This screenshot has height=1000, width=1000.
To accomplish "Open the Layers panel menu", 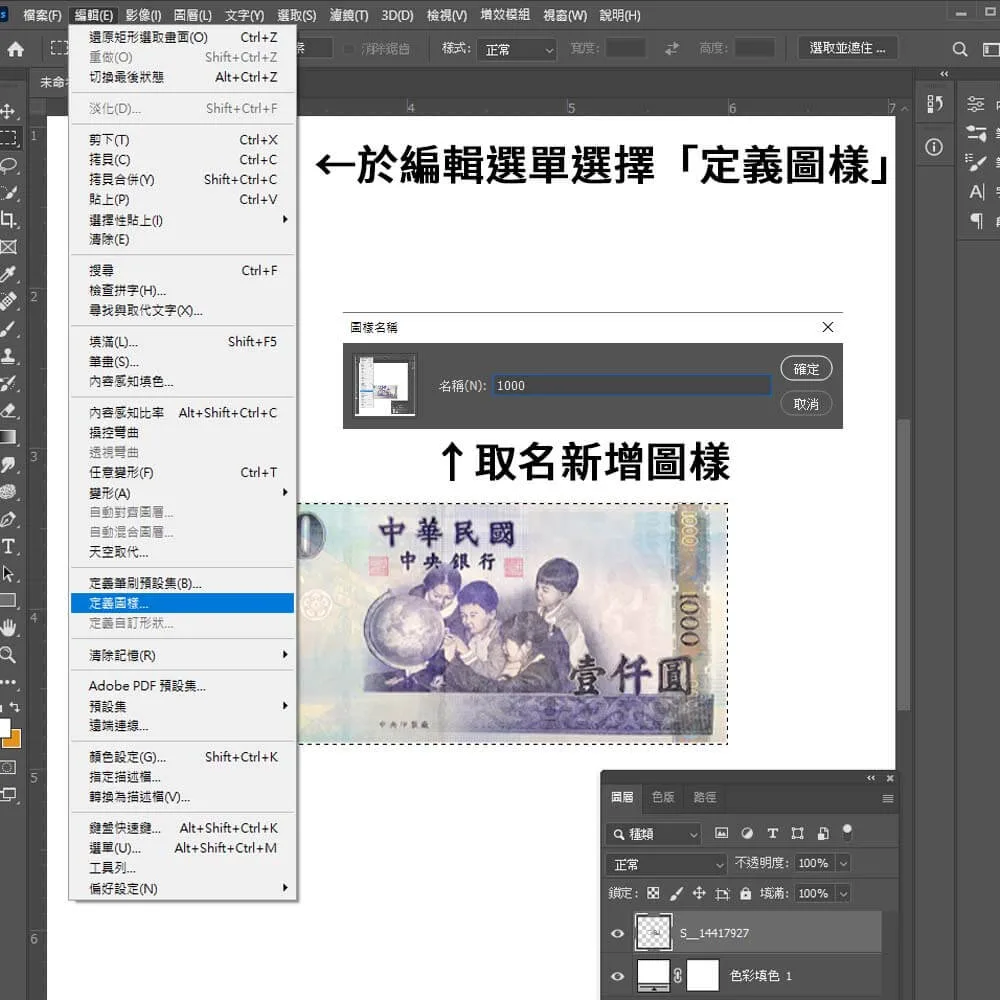I will pyautogui.click(x=887, y=798).
